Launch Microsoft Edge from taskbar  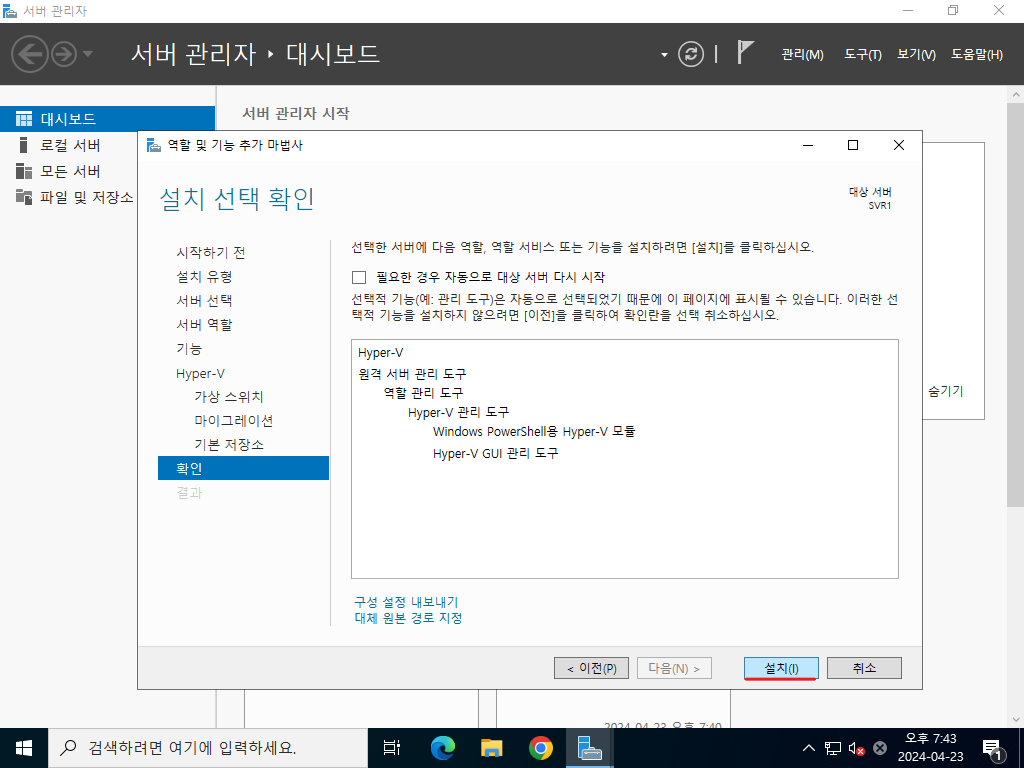(x=442, y=748)
